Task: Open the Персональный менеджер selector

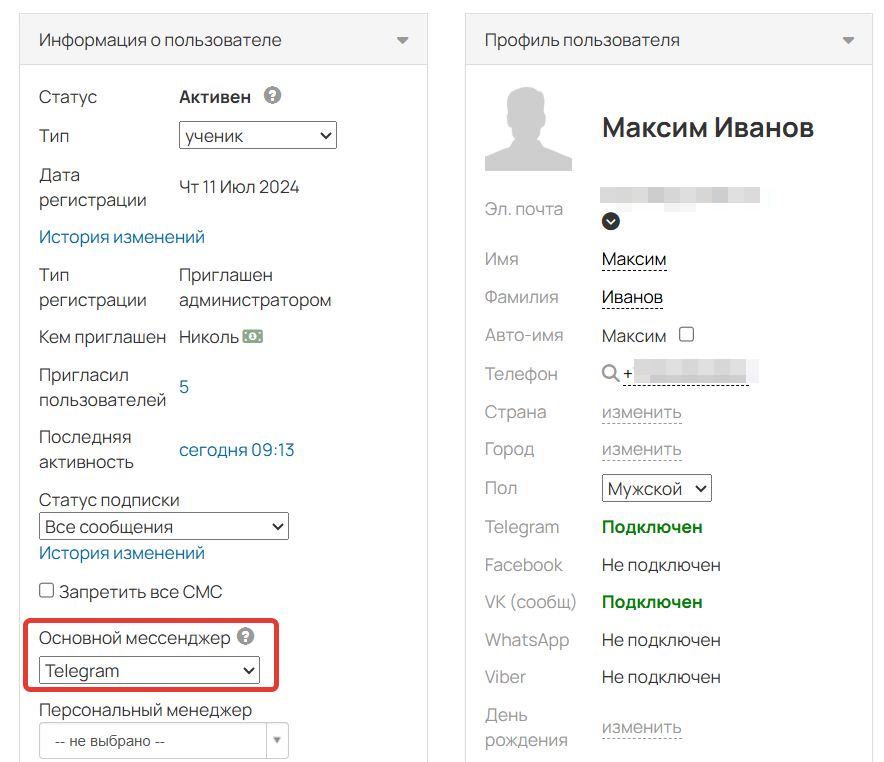Action: pyautogui.click(x=163, y=740)
